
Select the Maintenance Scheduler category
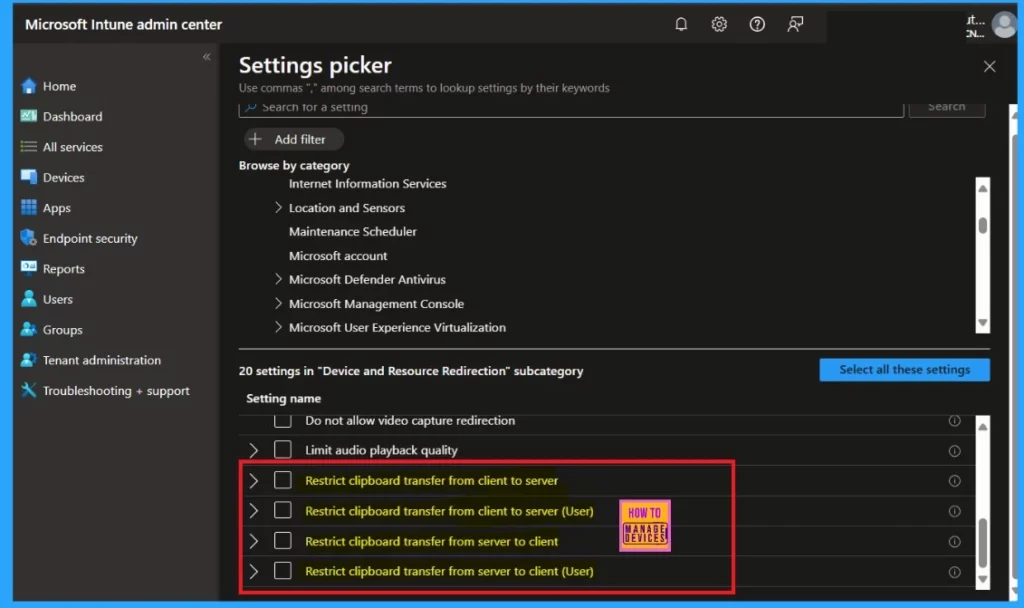click(353, 231)
